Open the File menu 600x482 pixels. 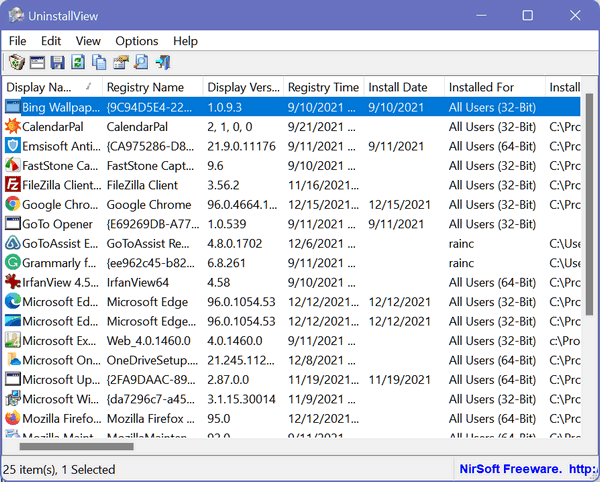(18, 41)
